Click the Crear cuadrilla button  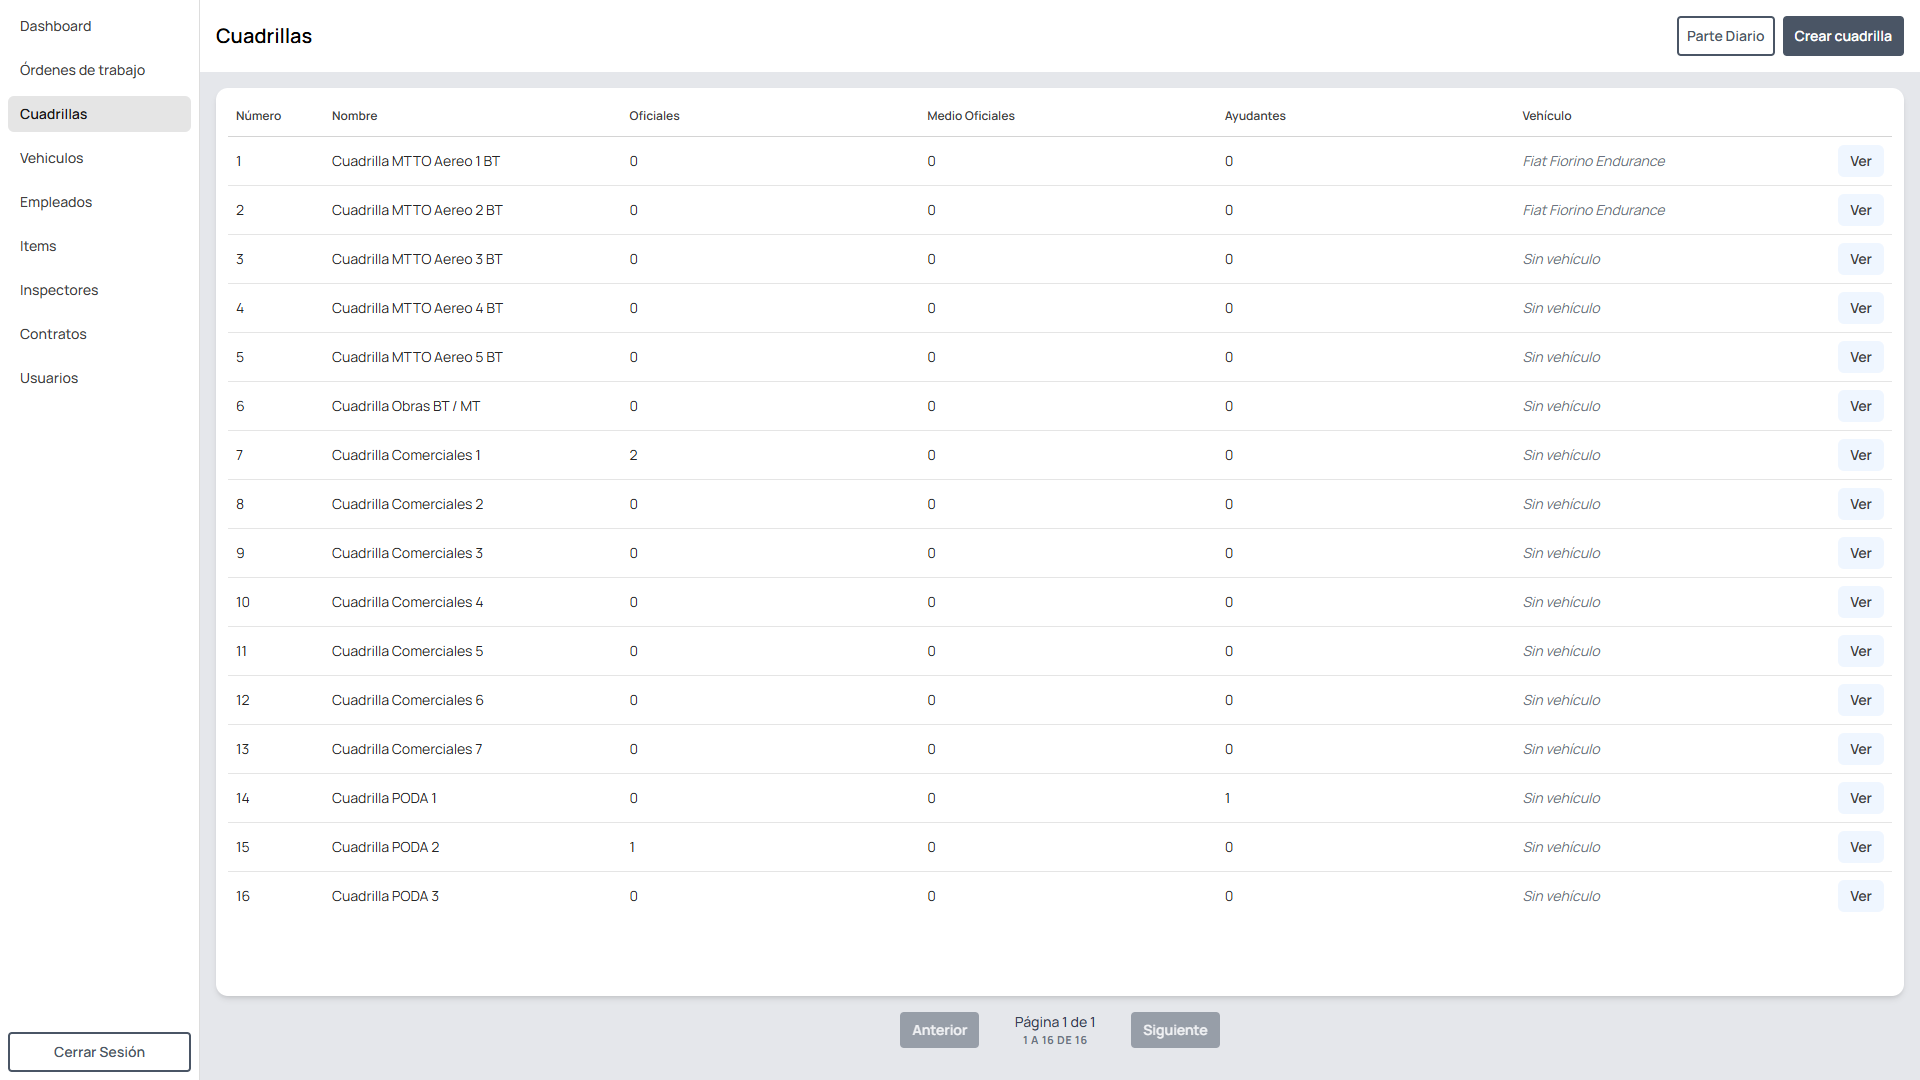point(1842,36)
